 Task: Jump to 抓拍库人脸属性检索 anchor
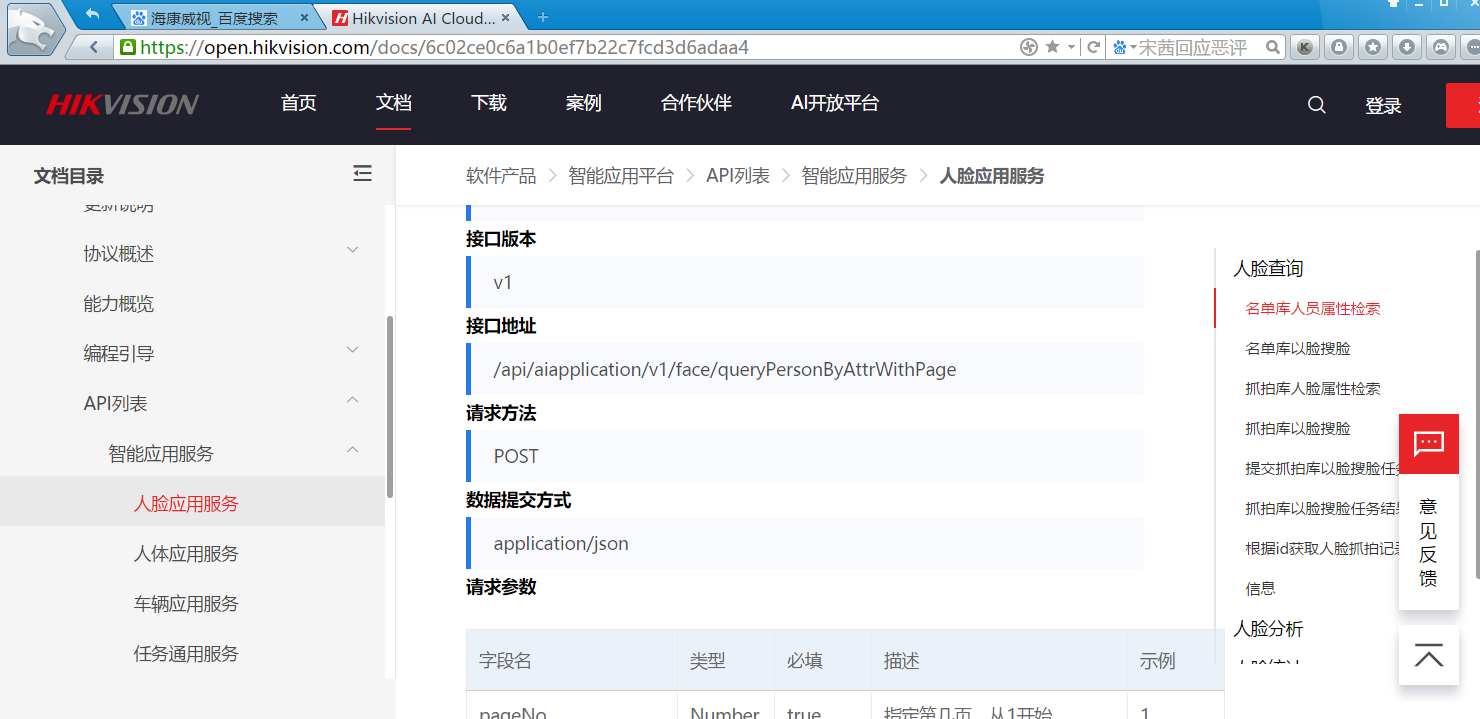tap(1312, 389)
